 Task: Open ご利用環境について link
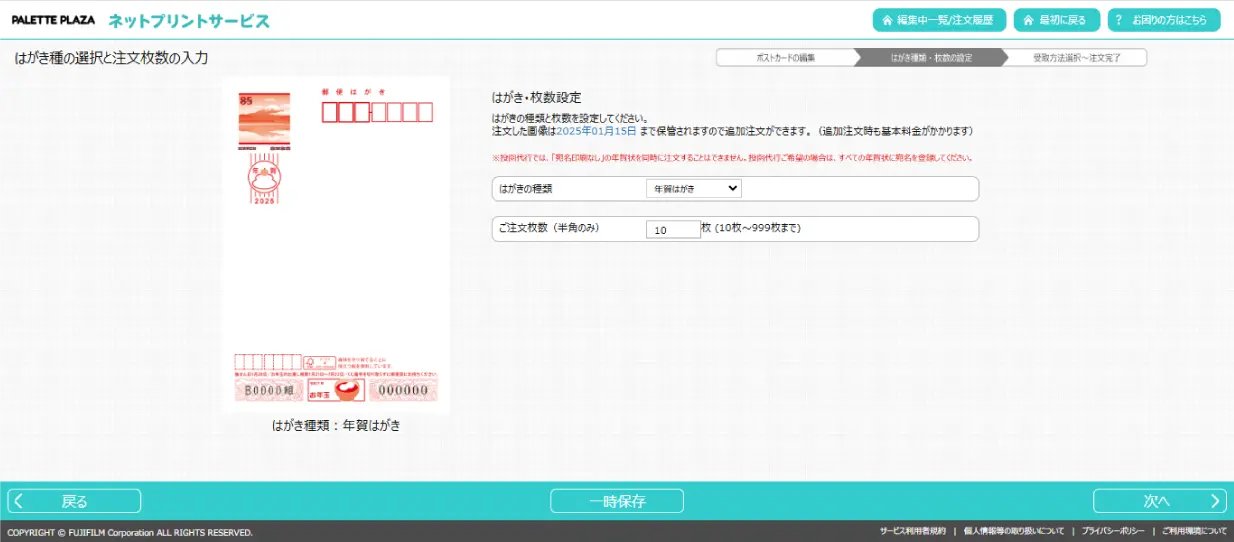tap(1194, 531)
